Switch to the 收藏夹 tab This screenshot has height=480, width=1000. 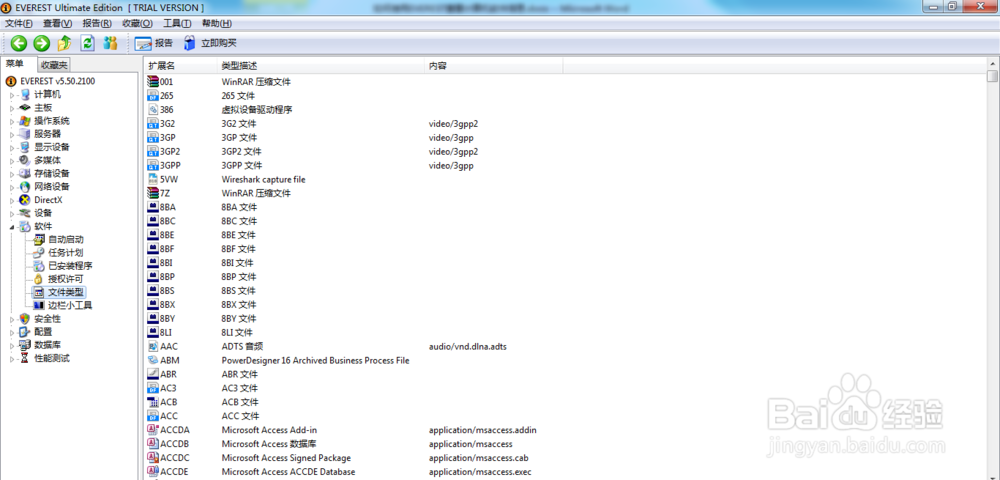[x=54, y=65]
